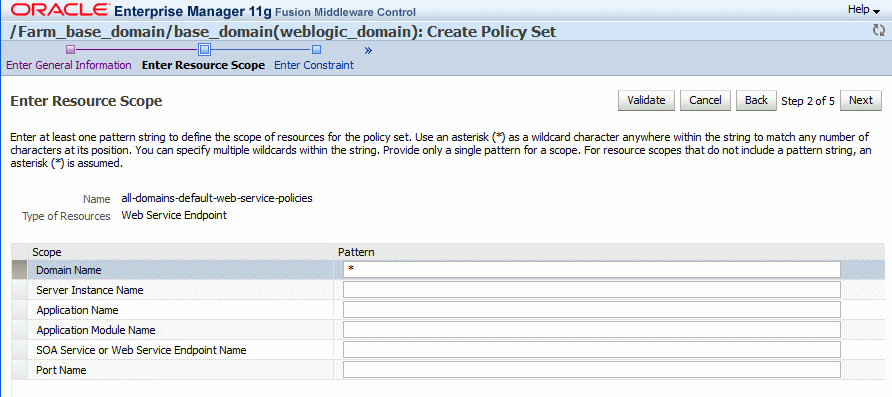
Task: Click the Enter Resource Scope step marker
Action: pos(204,49)
